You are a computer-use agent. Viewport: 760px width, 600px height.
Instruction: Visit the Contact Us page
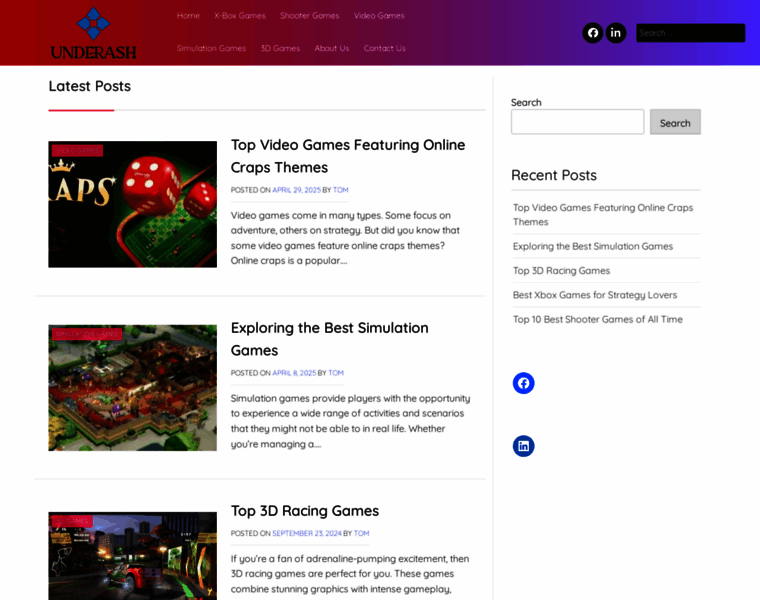(x=385, y=48)
